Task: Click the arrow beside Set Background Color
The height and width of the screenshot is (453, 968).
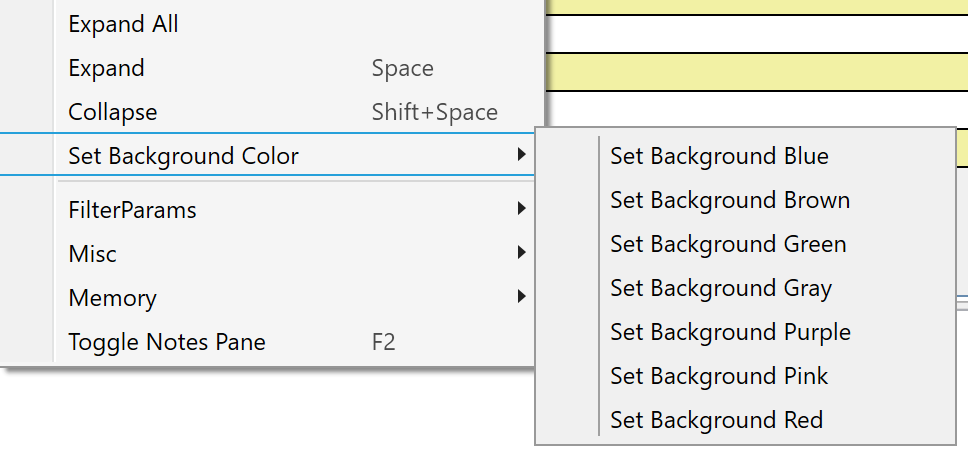Action: coord(521,155)
